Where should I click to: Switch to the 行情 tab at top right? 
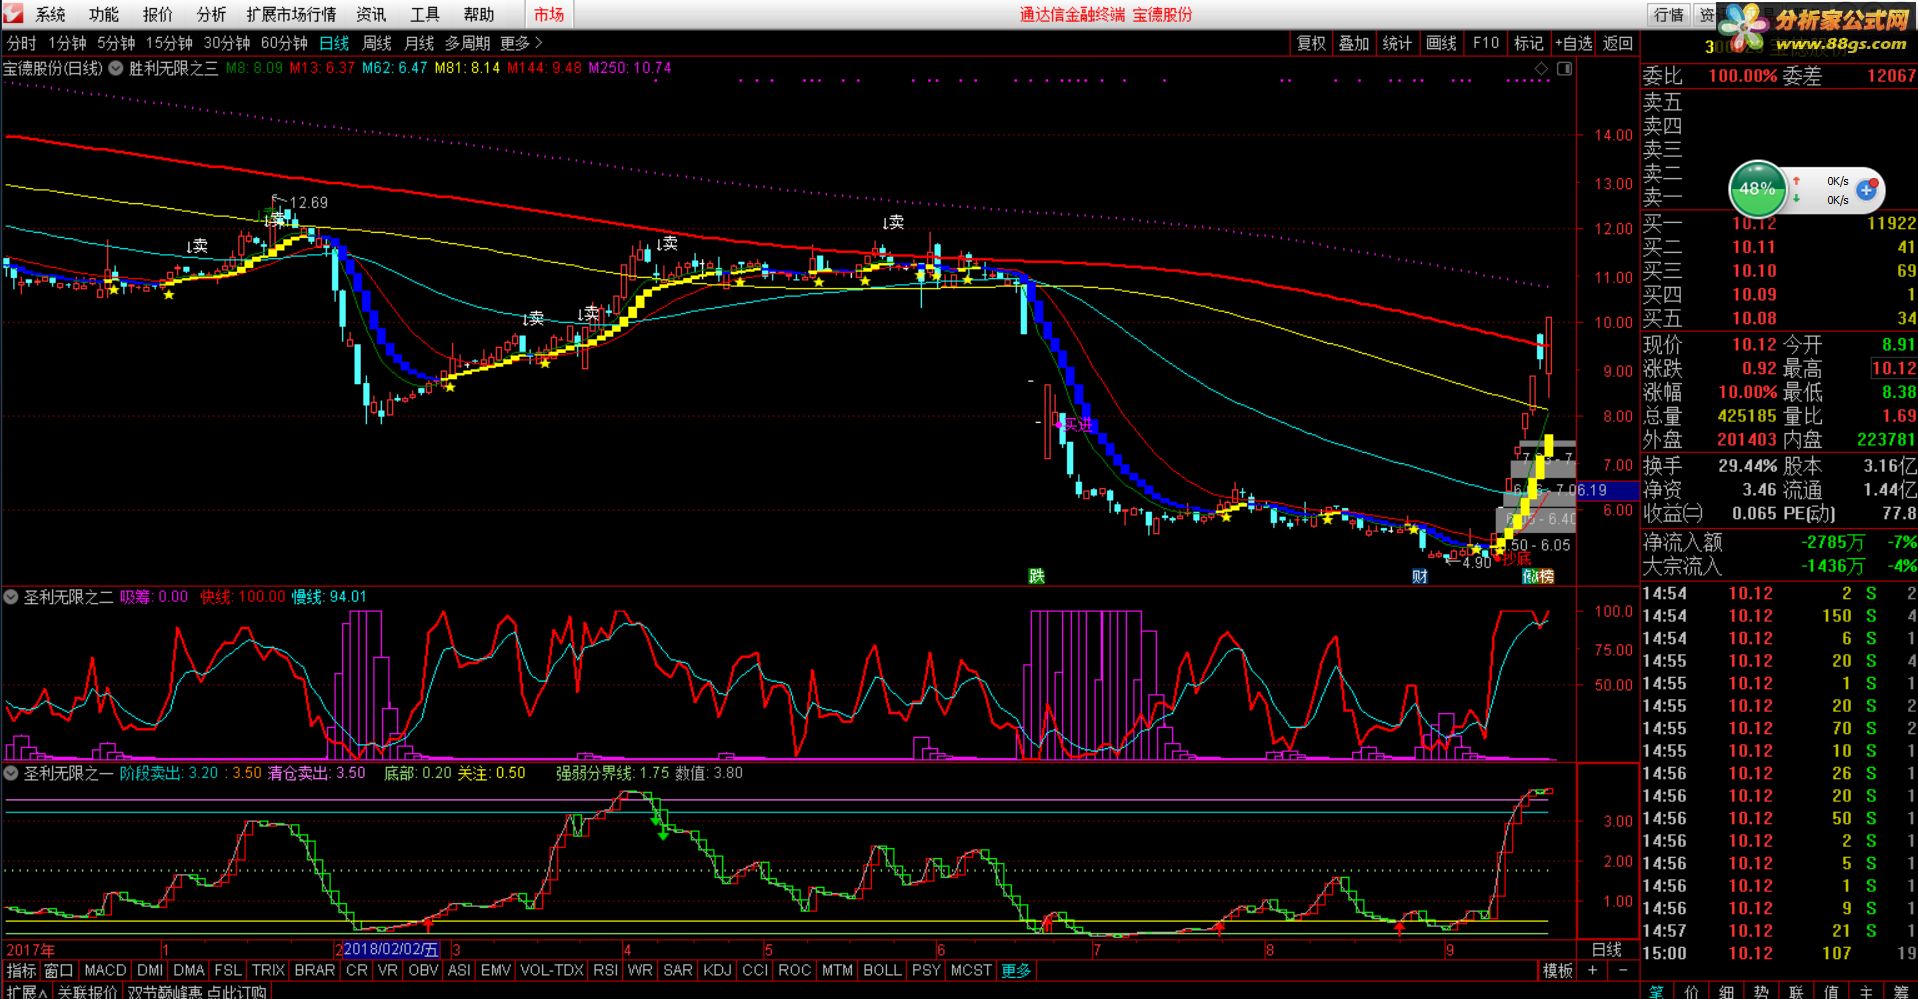coord(1668,14)
